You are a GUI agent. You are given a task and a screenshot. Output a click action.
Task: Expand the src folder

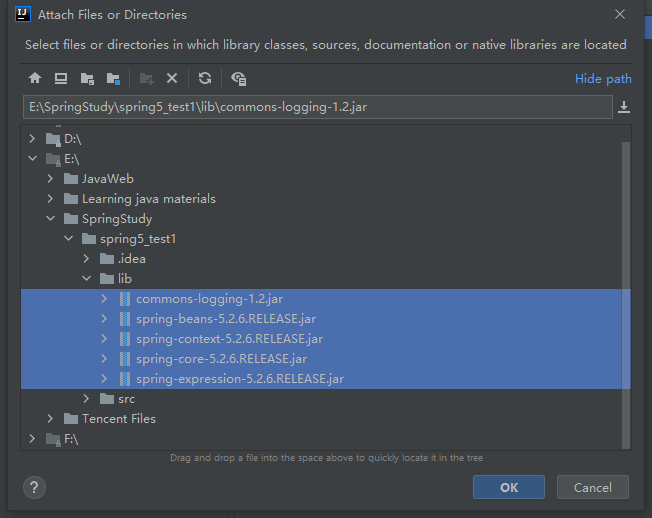pyautogui.click(x=86, y=398)
